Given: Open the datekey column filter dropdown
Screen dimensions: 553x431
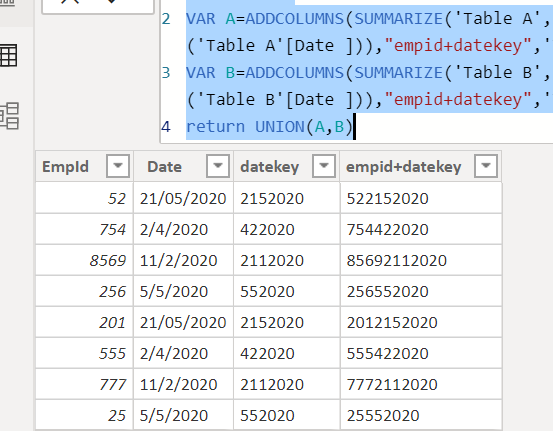Looking at the screenshot, I should pos(324,166).
